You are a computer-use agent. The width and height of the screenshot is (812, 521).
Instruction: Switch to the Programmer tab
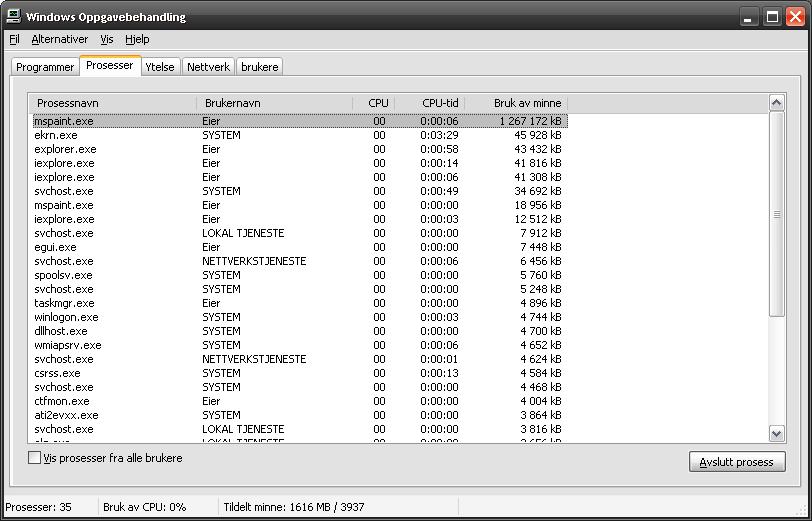tap(45, 67)
